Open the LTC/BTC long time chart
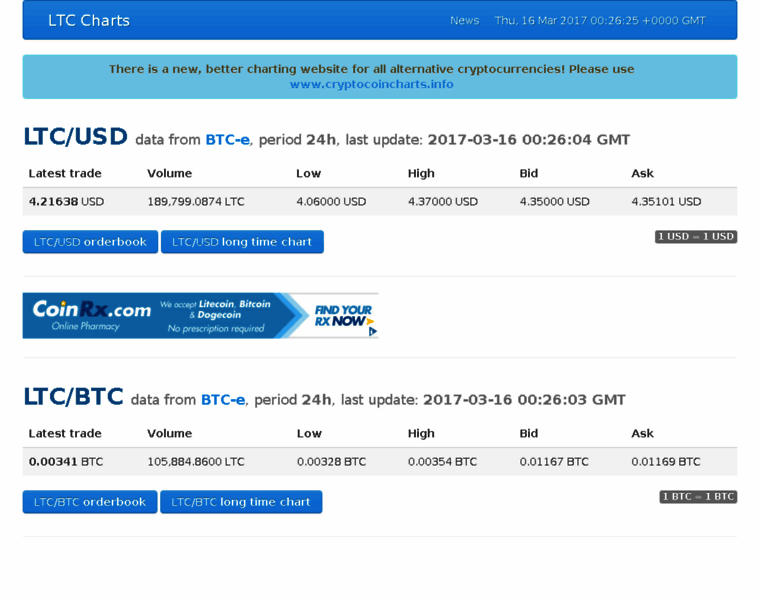Screen dimensions: 760x600 [241, 502]
